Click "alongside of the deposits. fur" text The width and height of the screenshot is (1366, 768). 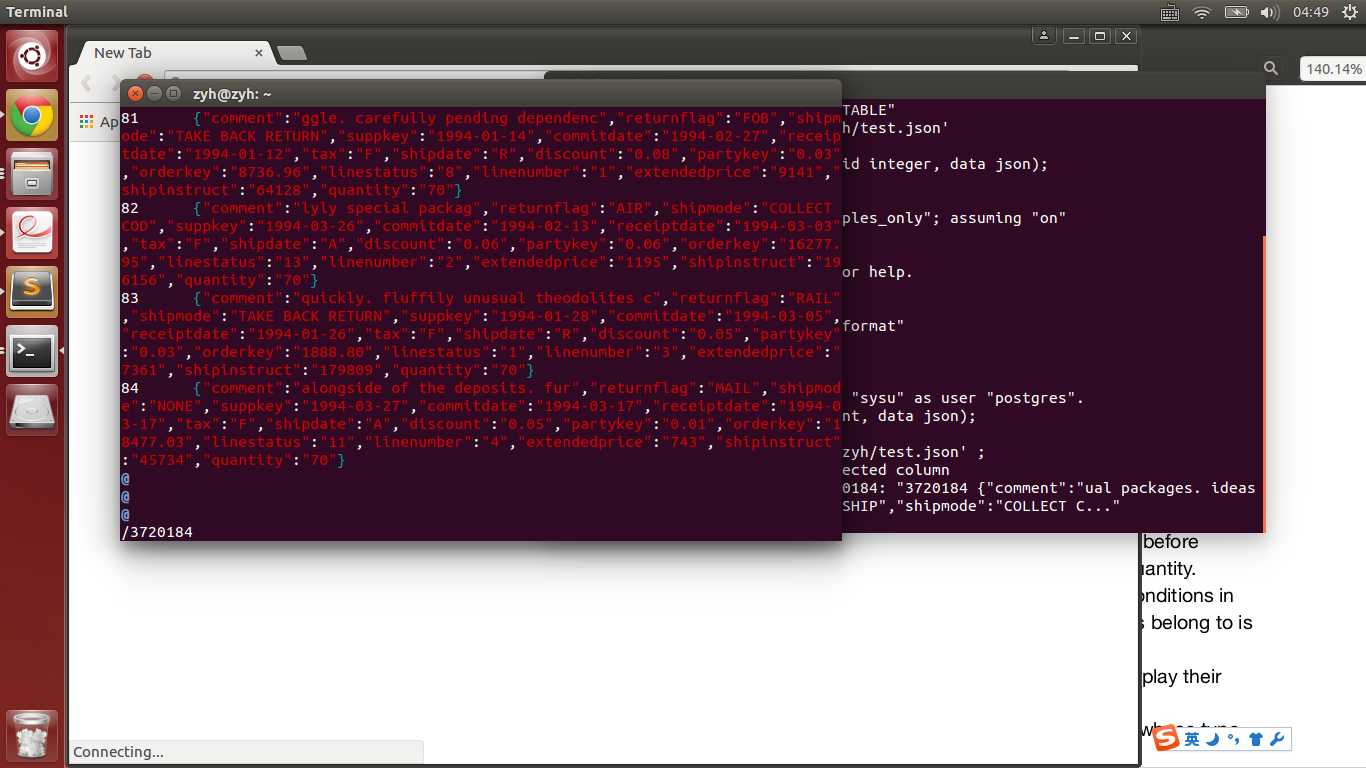(436, 388)
